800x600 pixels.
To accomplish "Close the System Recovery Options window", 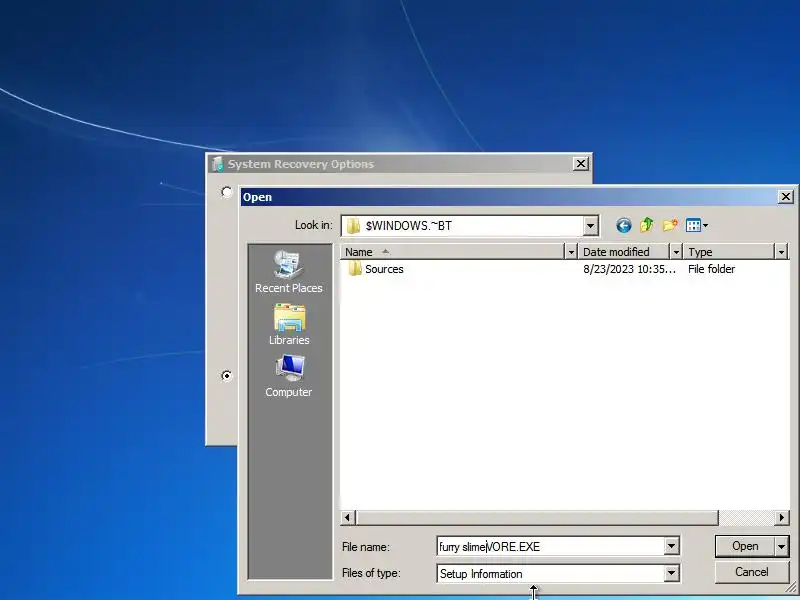I will [x=581, y=164].
